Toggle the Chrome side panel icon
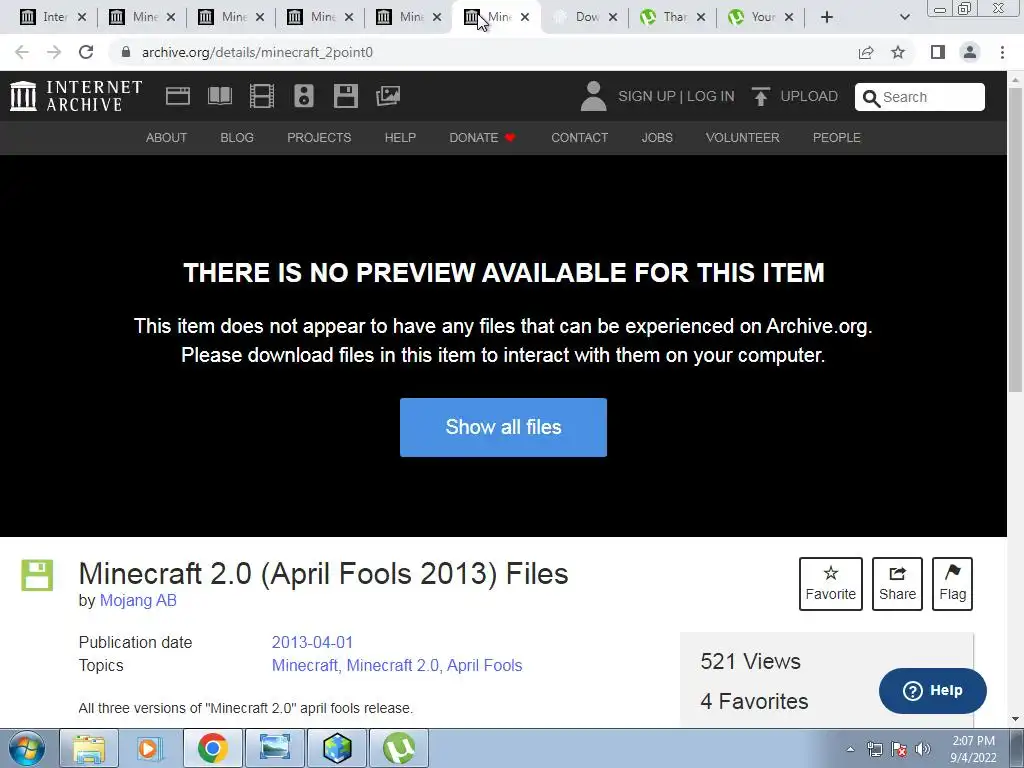The width and height of the screenshot is (1024, 768). pos(938,52)
